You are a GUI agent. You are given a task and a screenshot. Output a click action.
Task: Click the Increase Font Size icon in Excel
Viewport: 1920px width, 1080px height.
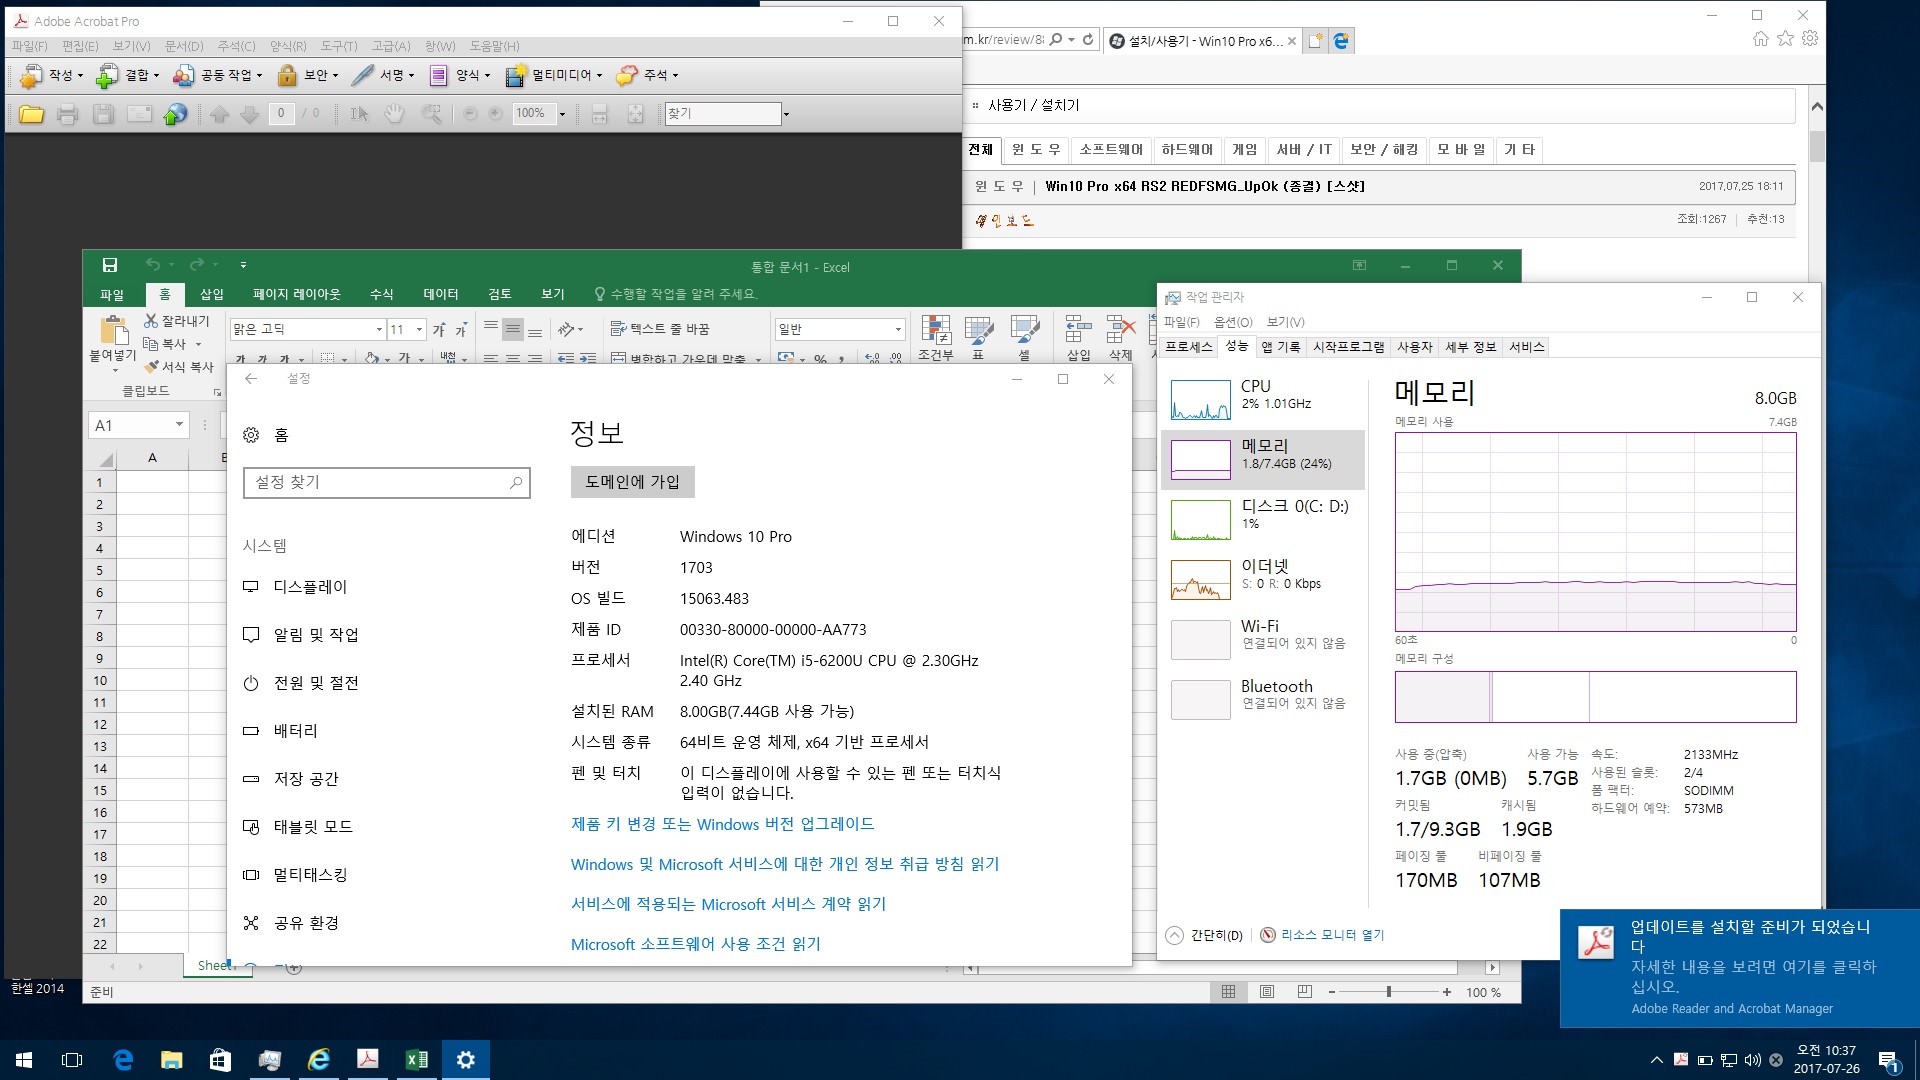point(439,330)
